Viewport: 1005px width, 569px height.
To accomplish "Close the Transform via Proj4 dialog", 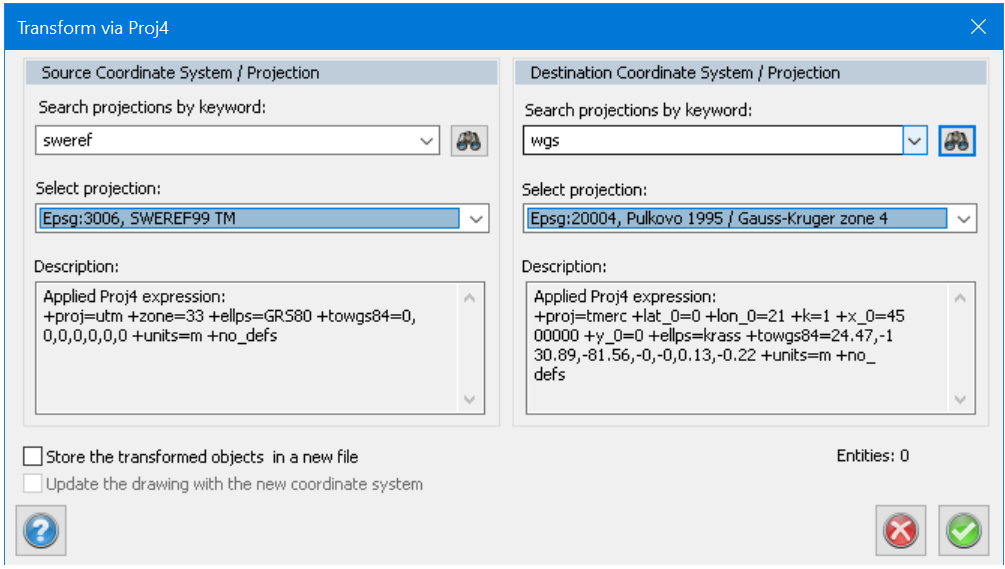I will (x=978, y=27).
